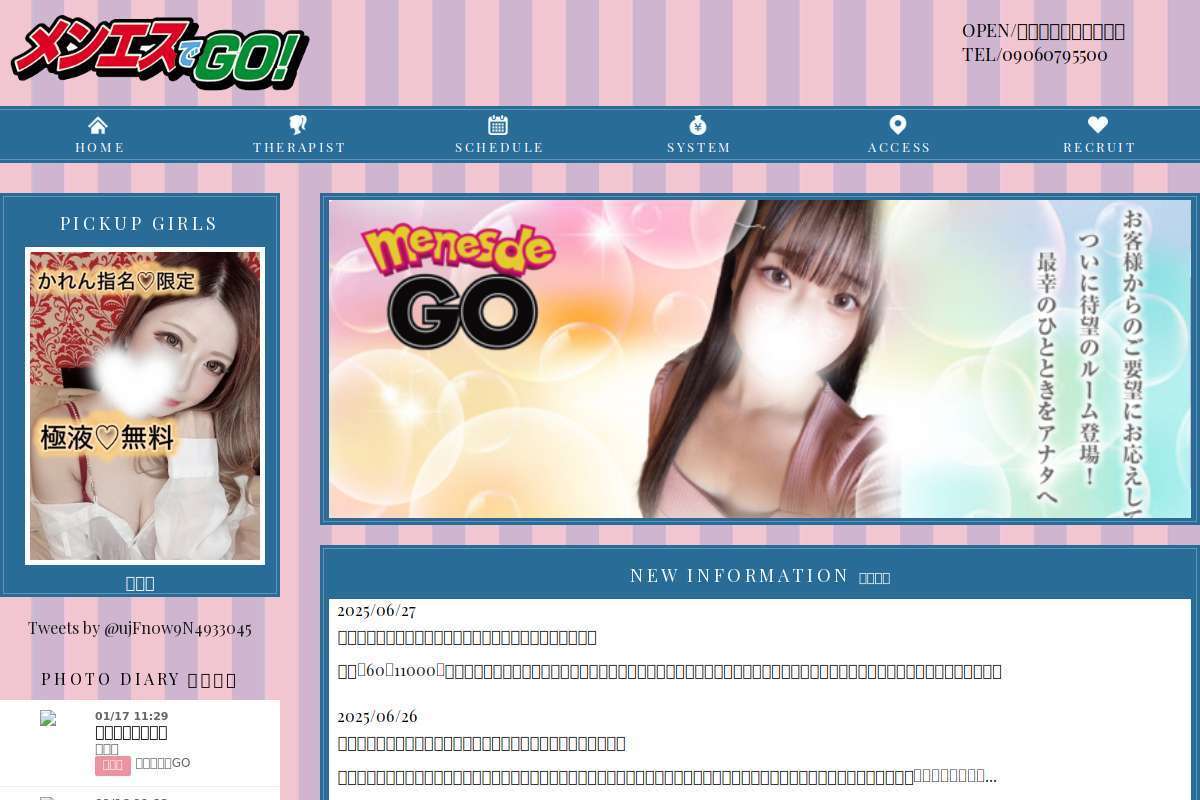Viewport: 1200px width, 800px height.
Task: Open the Pickup Girls photo card
Action: (x=145, y=406)
